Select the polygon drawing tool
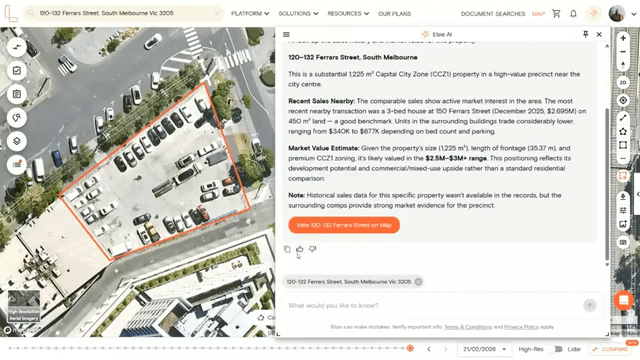This screenshot has width=640, height=360. 623,131
